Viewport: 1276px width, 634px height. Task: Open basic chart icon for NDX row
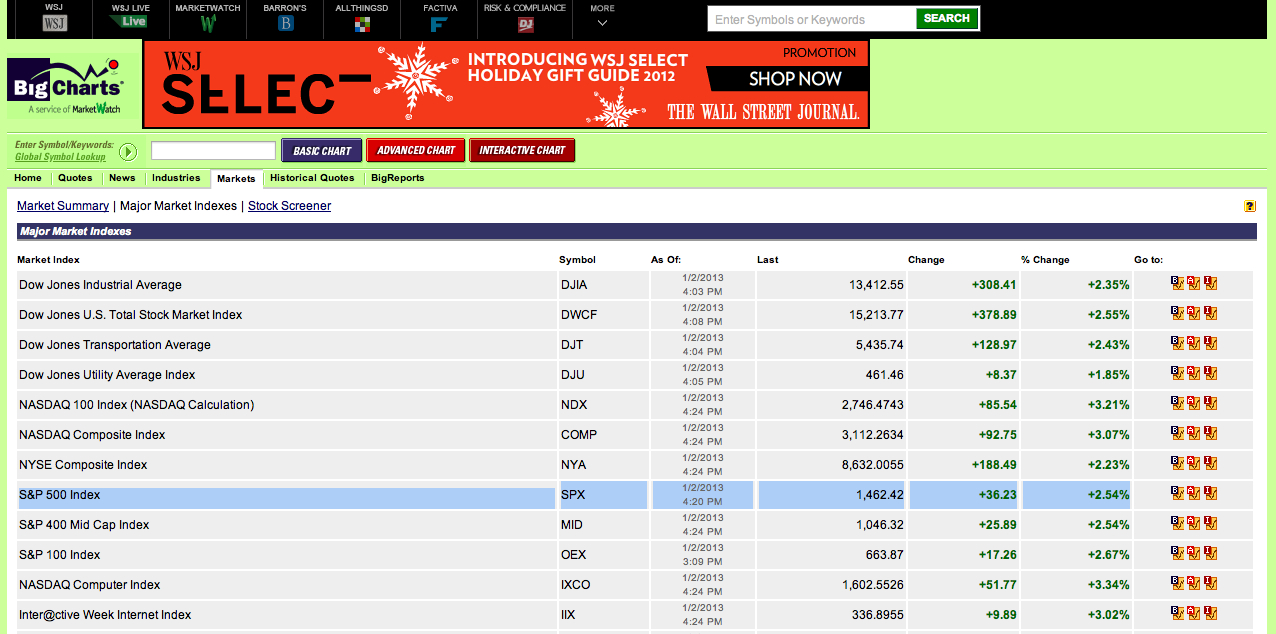pyautogui.click(x=1177, y=404)
